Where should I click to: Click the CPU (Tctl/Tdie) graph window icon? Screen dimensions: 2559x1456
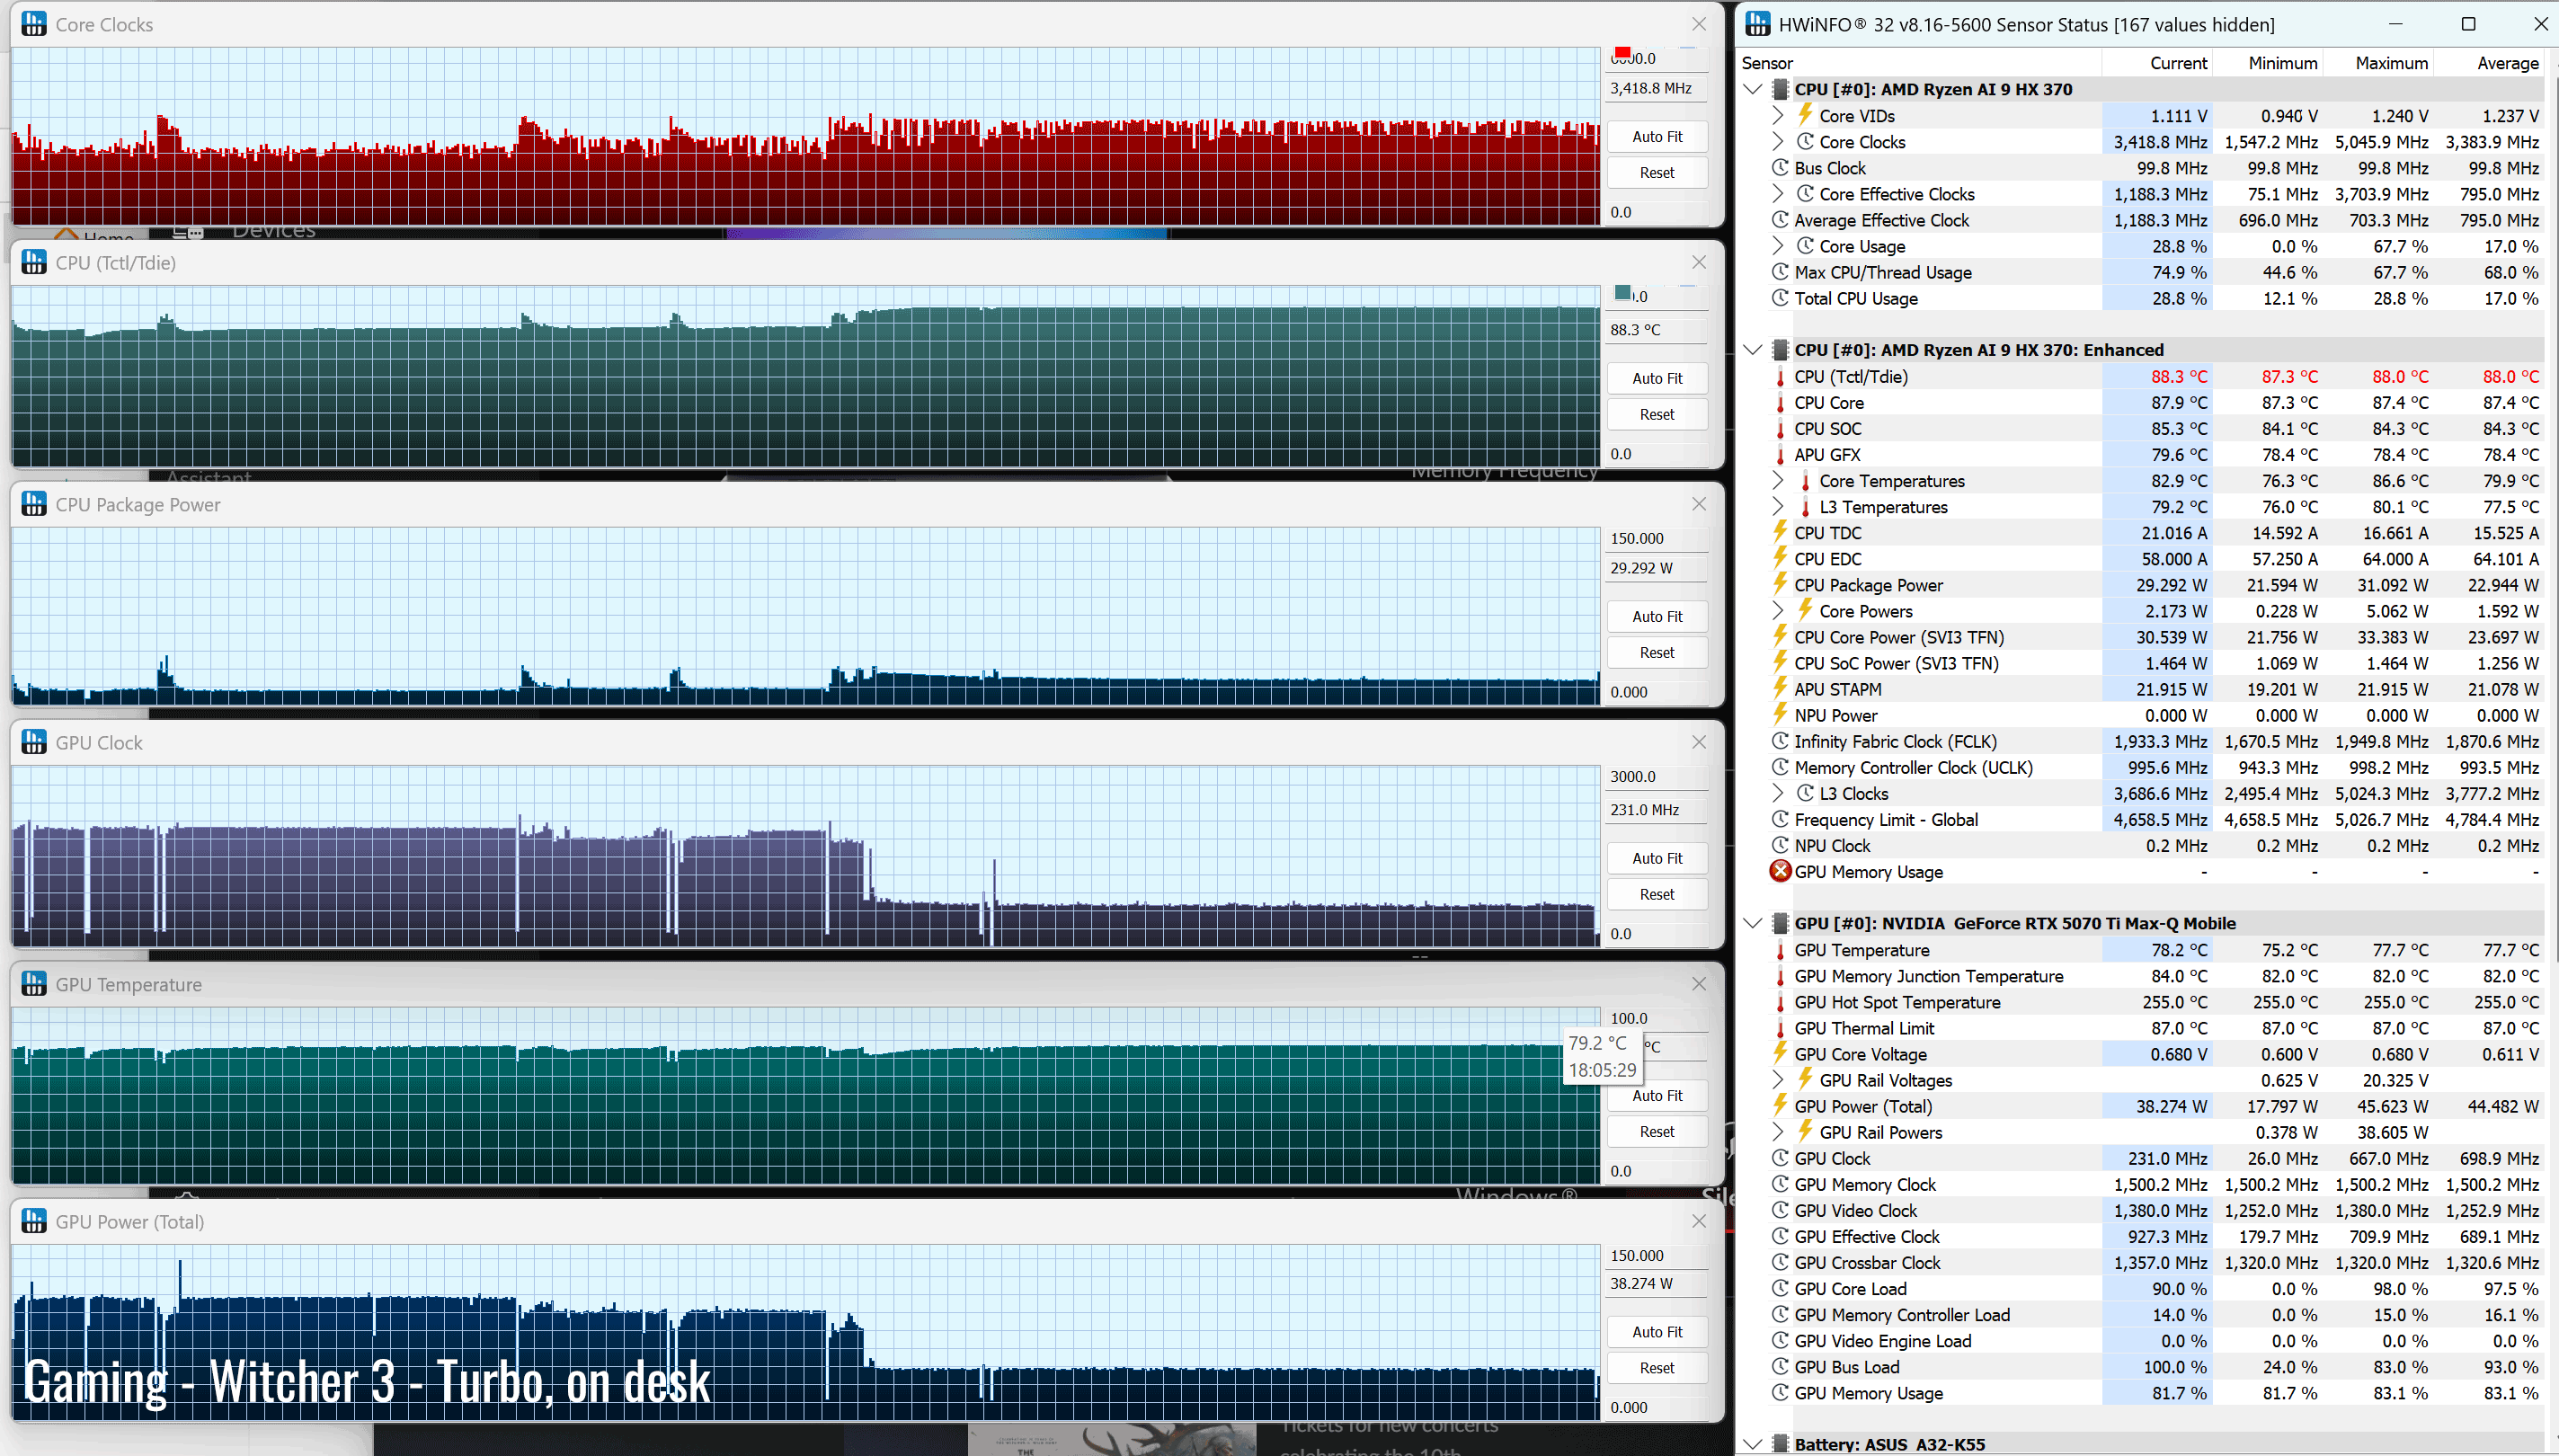pos(34,263)
